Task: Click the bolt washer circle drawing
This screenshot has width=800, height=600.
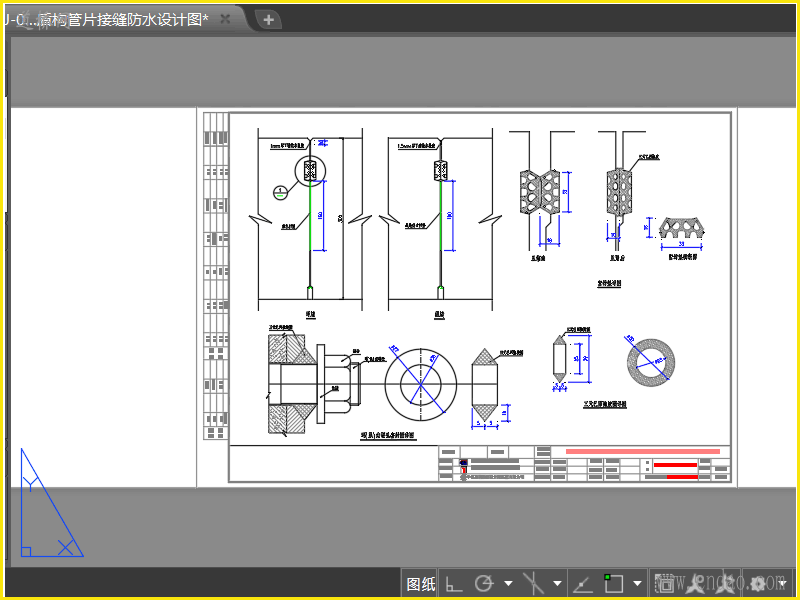Action: click(x=420, y=385)
